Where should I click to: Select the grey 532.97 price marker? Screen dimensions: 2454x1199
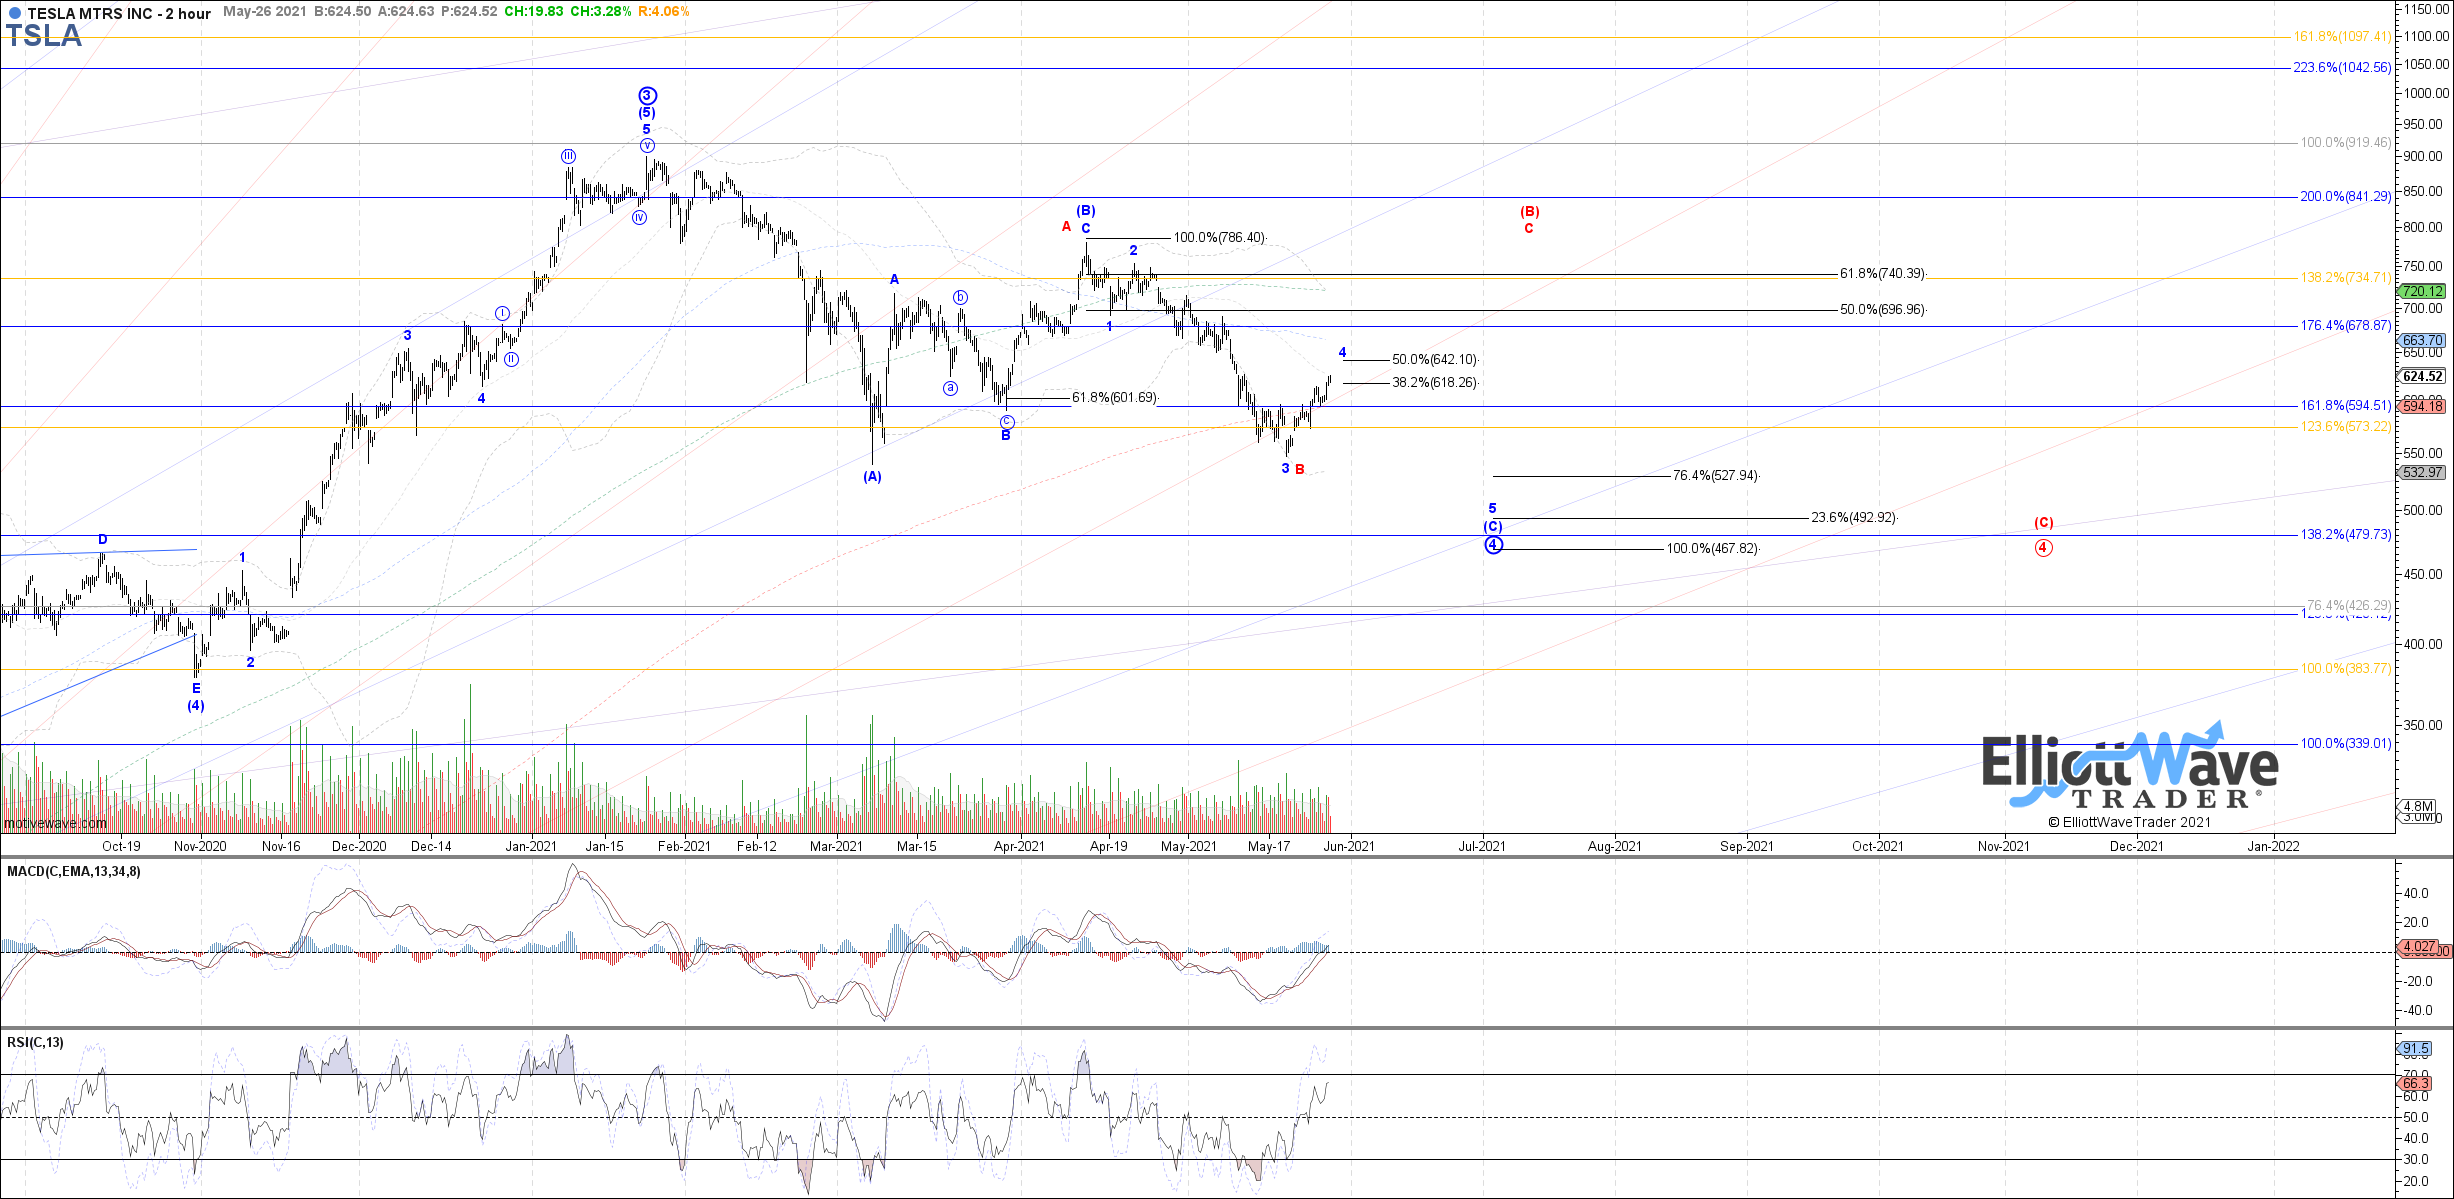tap(2423, 472)
